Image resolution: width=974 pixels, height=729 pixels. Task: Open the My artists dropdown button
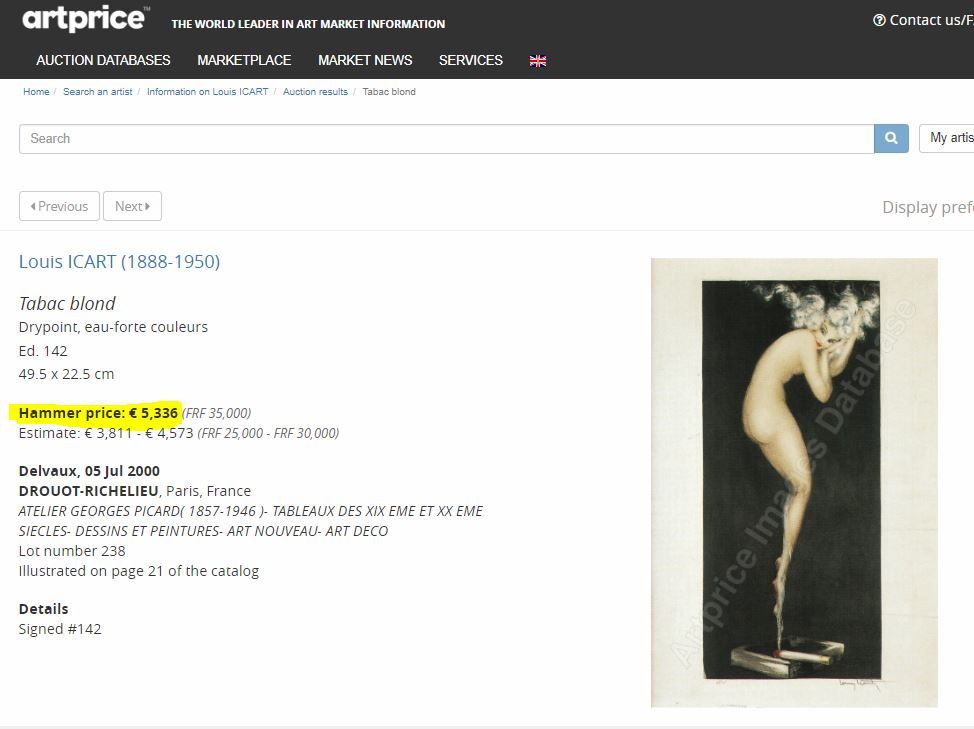[946, 138]
